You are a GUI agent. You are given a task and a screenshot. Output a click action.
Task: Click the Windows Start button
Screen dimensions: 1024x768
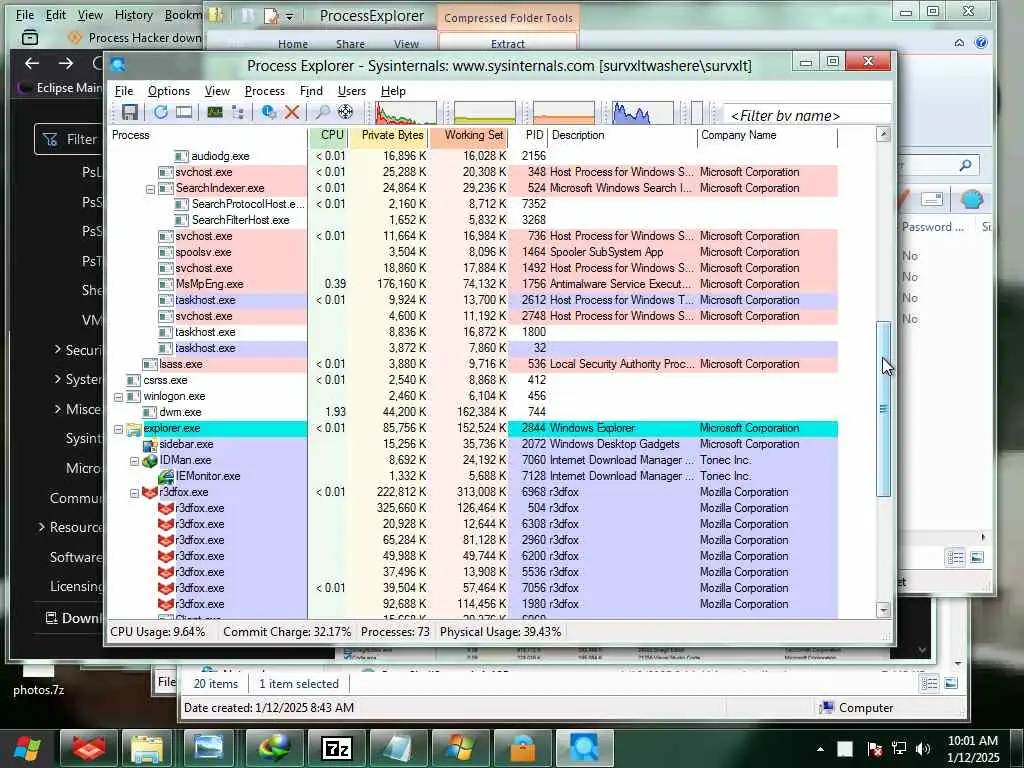pos(27,748)
